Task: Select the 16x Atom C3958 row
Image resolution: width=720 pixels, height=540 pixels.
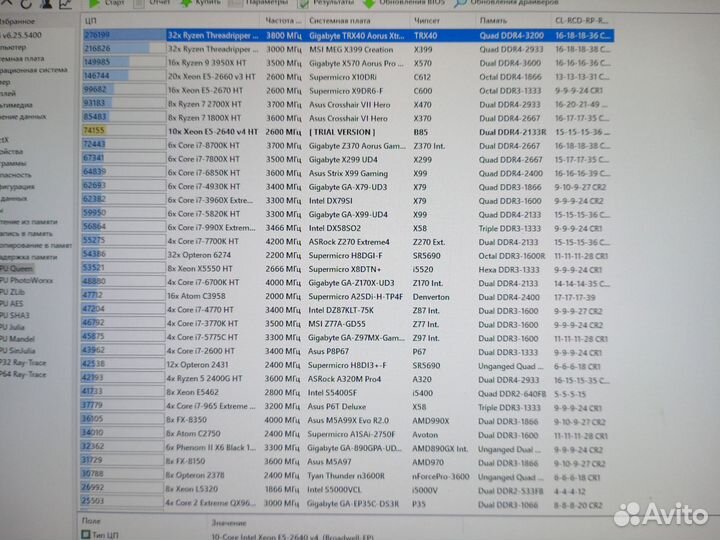Action: (348, 297)
